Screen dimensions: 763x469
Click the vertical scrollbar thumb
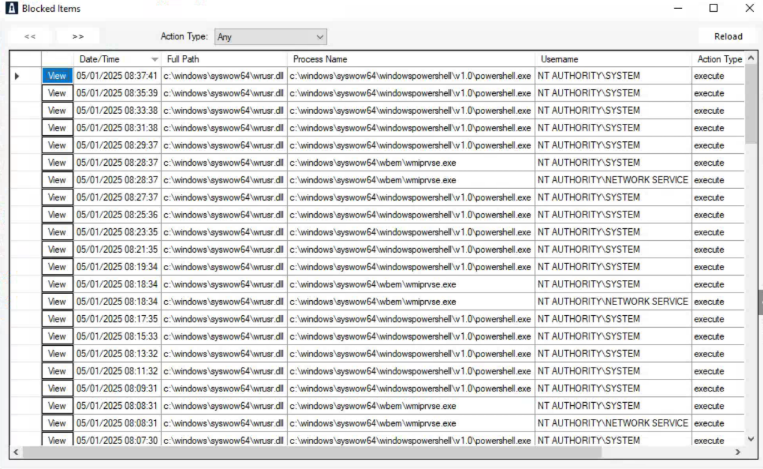(751, 104)
